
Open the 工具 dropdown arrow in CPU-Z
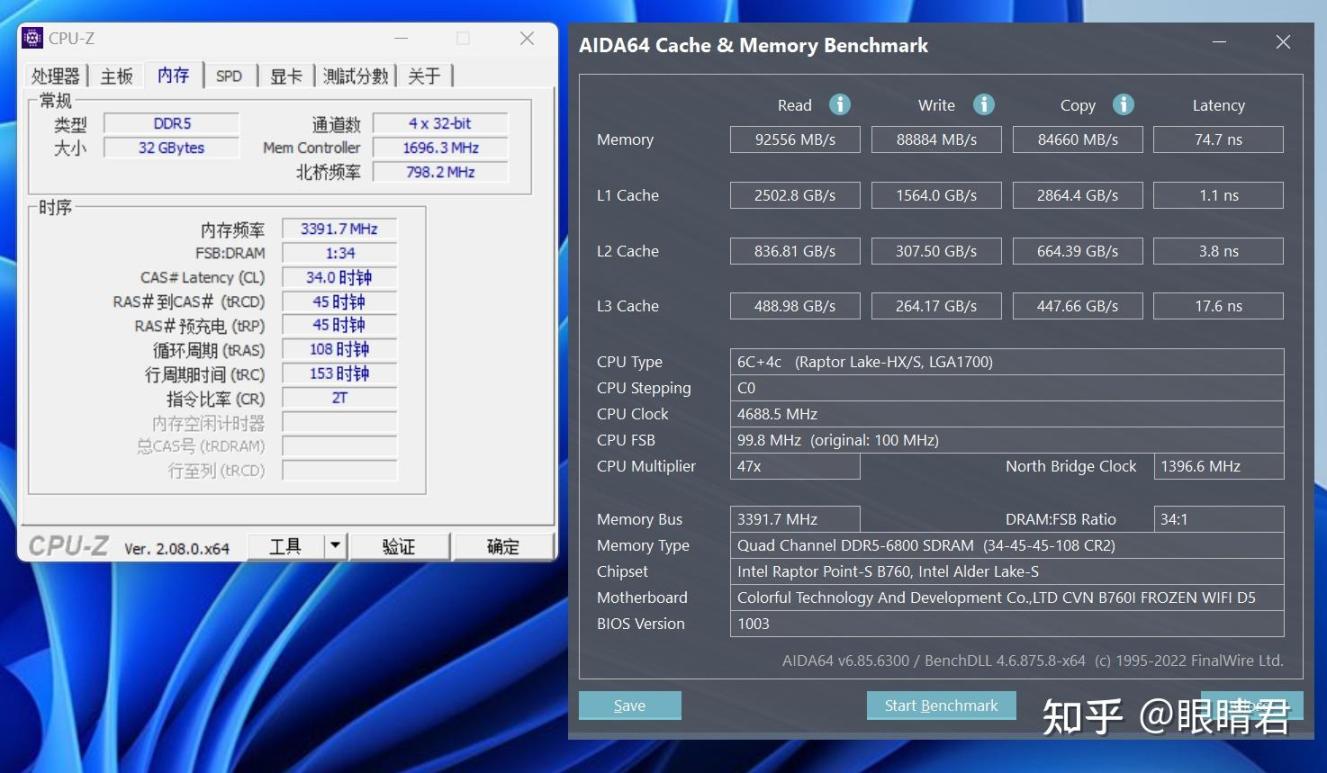coord(336,546)
